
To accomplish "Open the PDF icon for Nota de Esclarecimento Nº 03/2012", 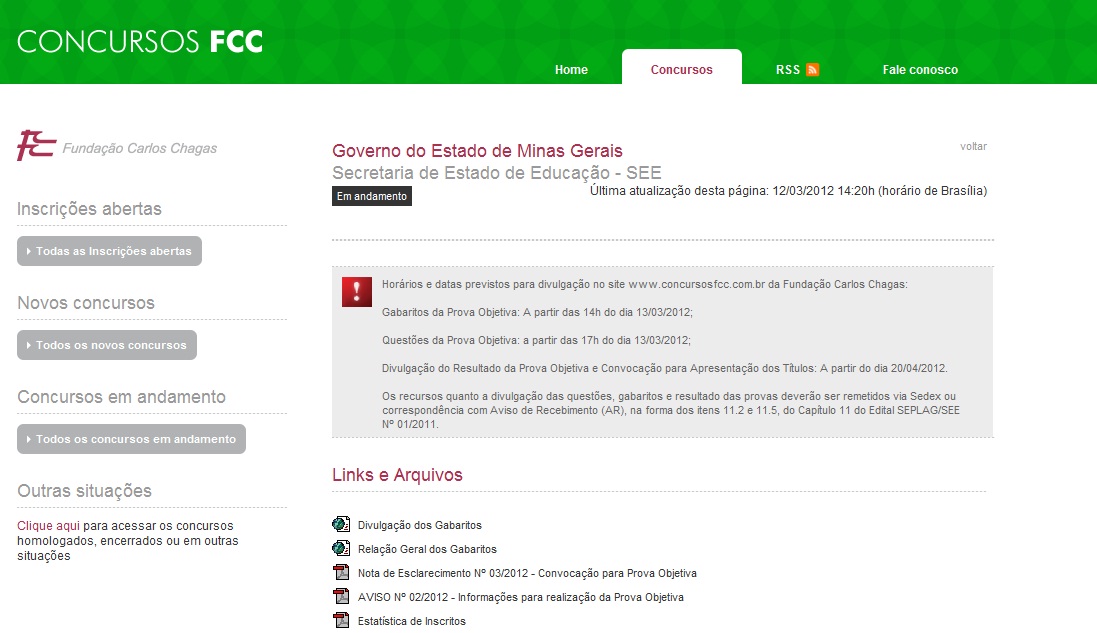I will 338,572.
